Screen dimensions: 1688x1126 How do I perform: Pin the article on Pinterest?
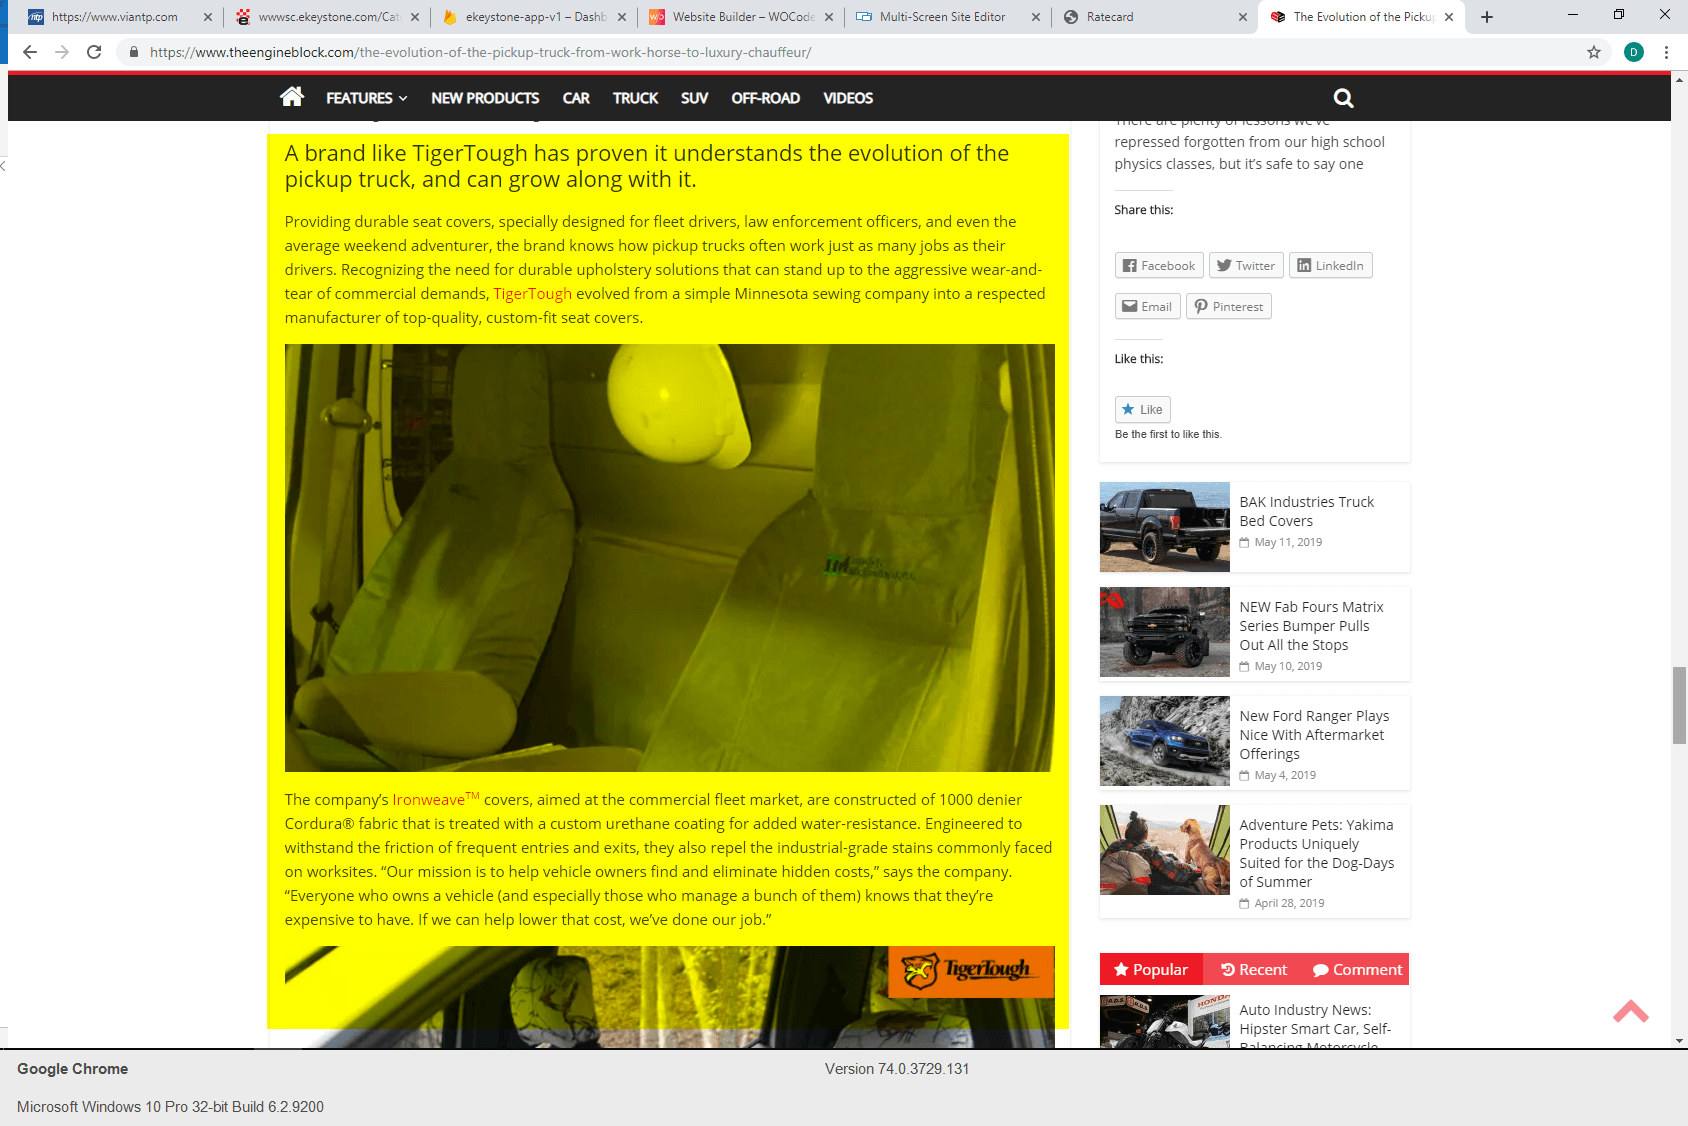tap(1229, 306)
